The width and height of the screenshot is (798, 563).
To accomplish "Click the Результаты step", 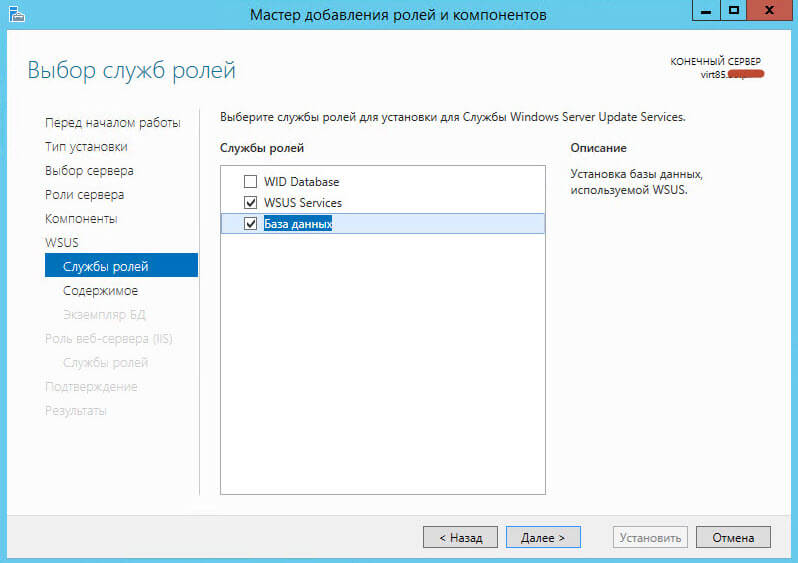I will coord(76,411).
